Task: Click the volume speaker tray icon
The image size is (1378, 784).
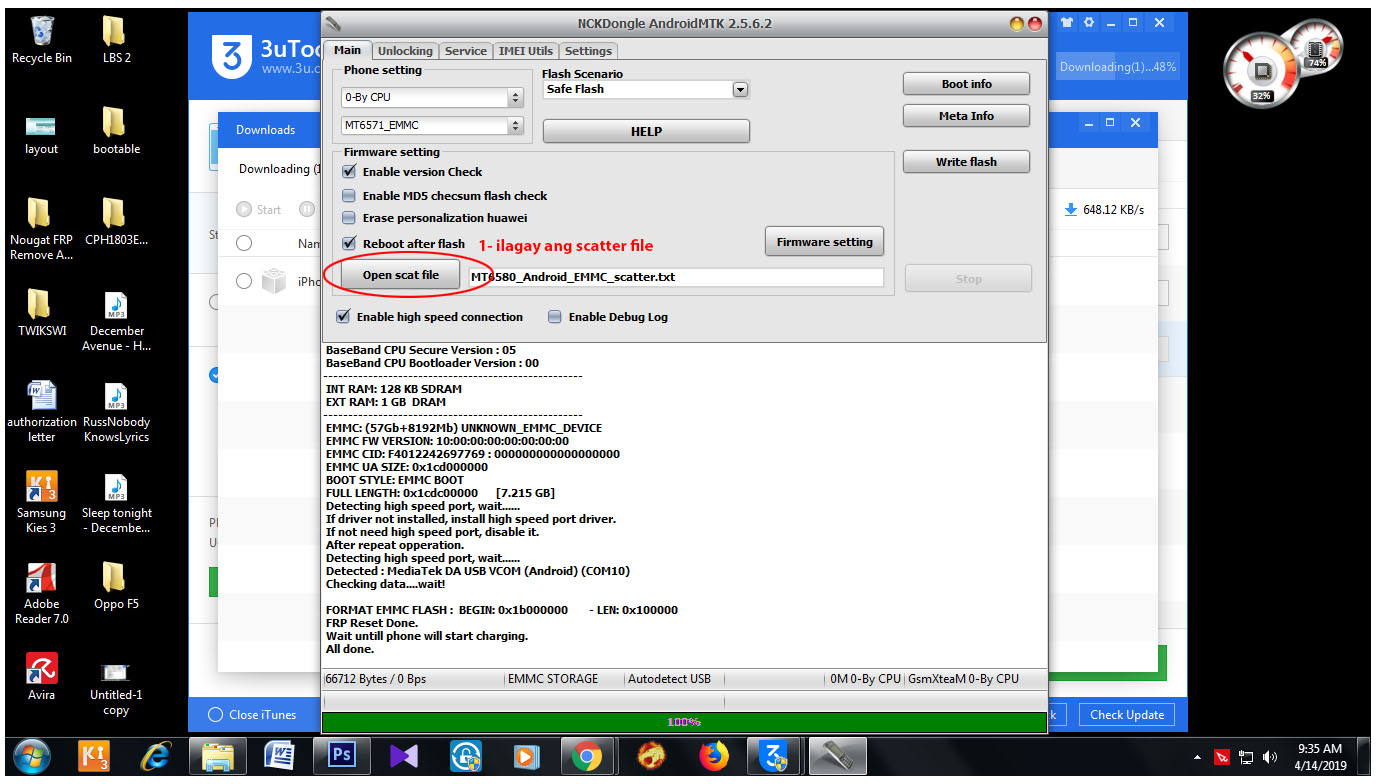Action: coord(1270,757)
